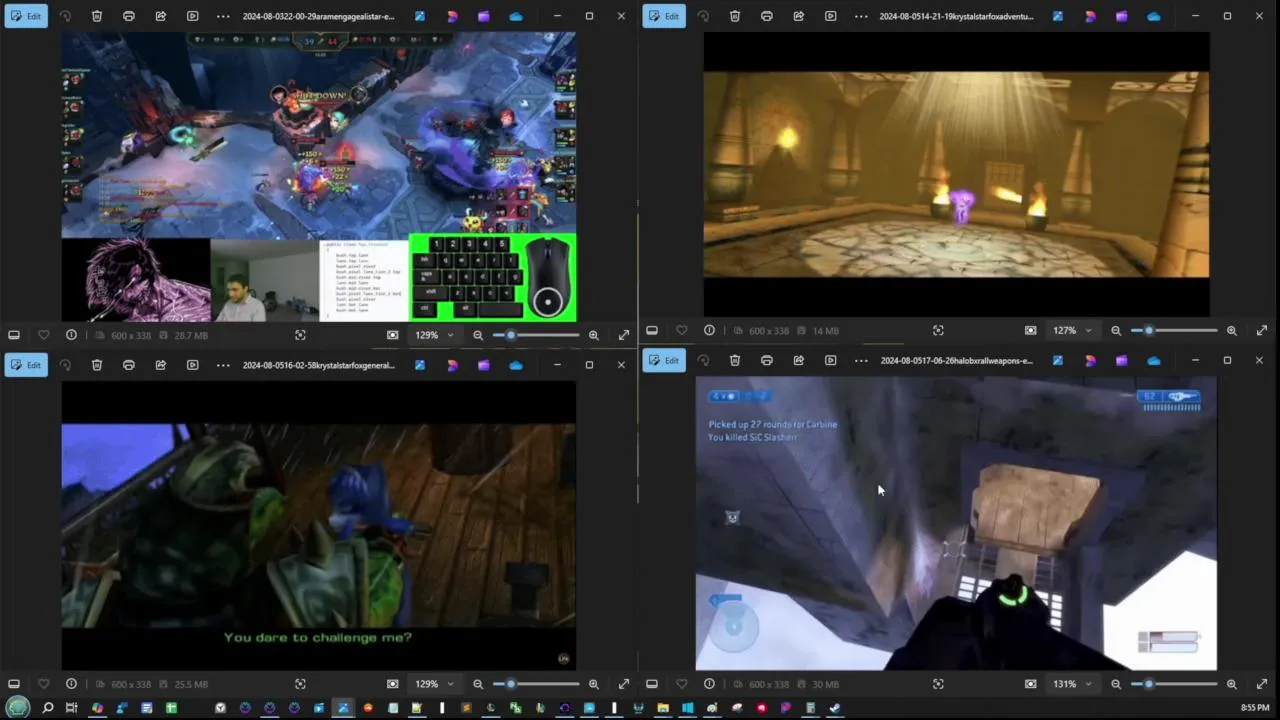Start slideshow in aramengagealistar window
The height and width of the screenshot is (720, 1280).
193,16
